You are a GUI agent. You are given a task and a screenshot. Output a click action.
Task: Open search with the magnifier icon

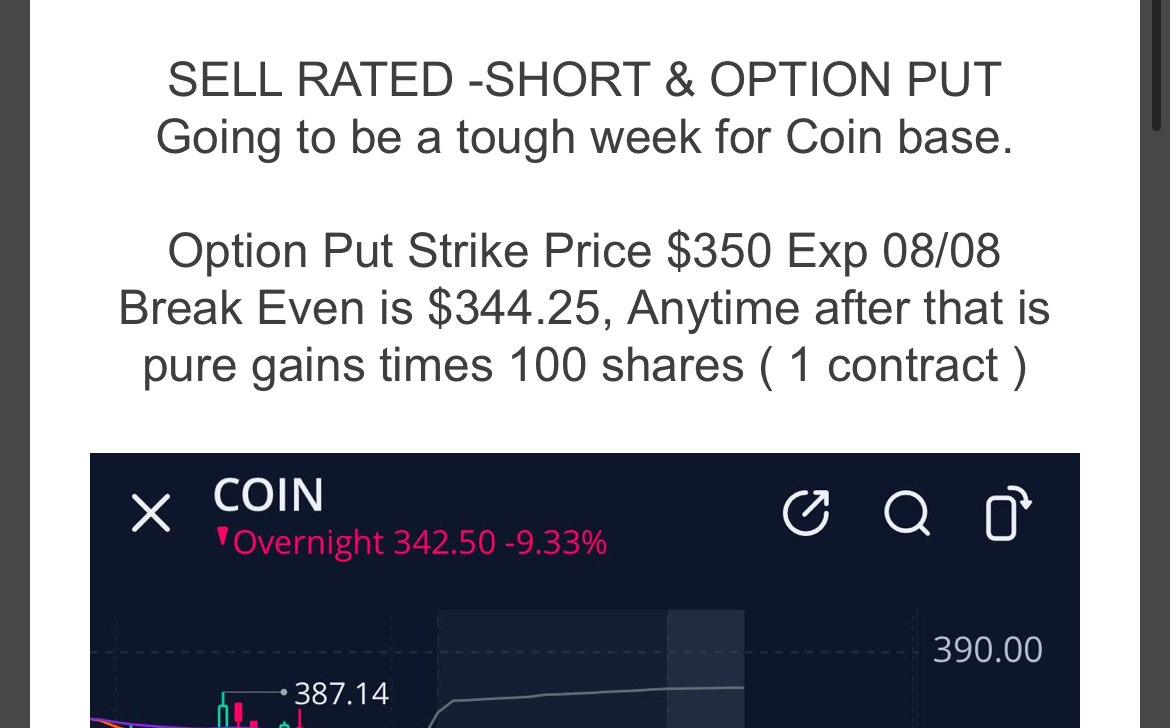click(907, 514)
